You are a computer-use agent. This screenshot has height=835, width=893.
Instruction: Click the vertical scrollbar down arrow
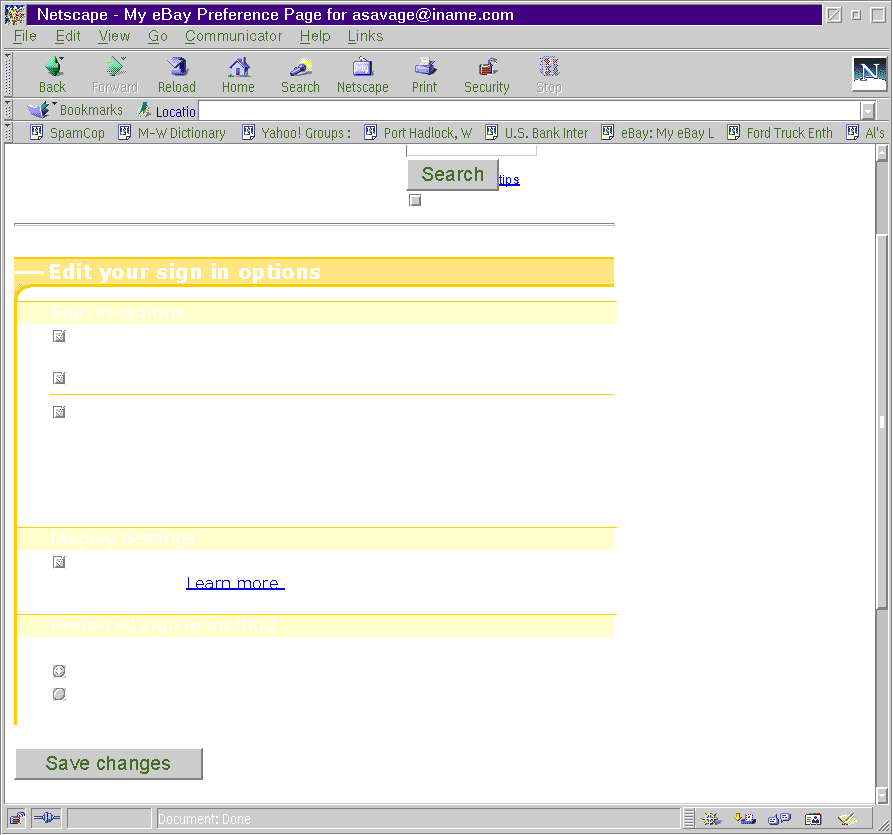coord(881,796)
